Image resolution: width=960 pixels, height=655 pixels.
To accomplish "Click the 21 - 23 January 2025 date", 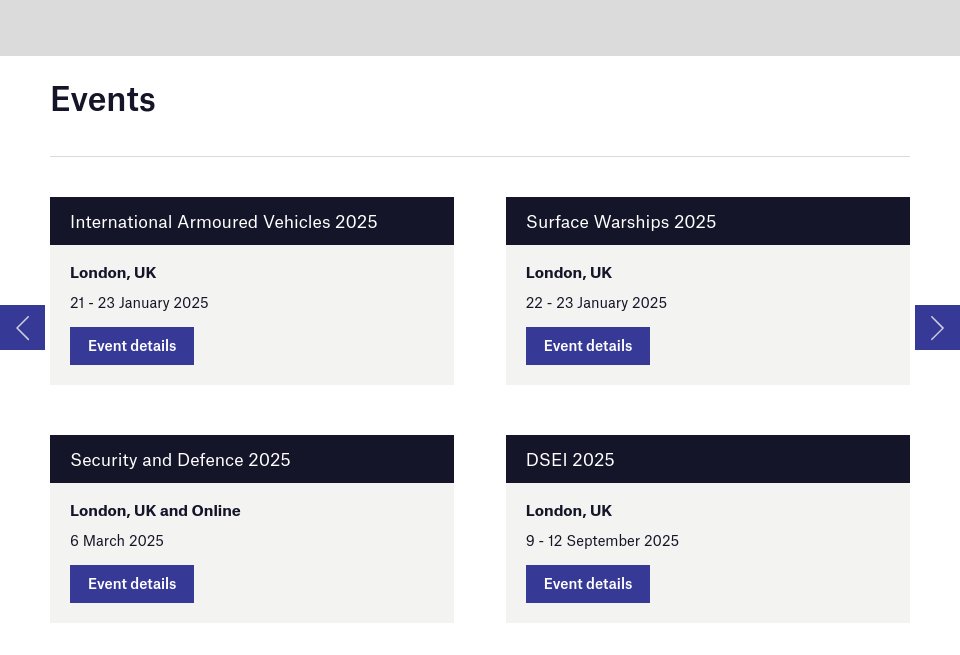I will [x=139, y=302].
